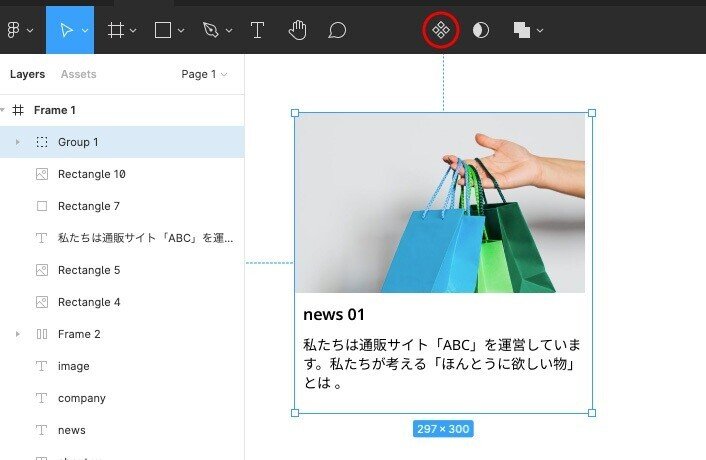Open main menu dropdown arrow
The image size is (706, 460).
pyautogui.click(x=30, y=31)
